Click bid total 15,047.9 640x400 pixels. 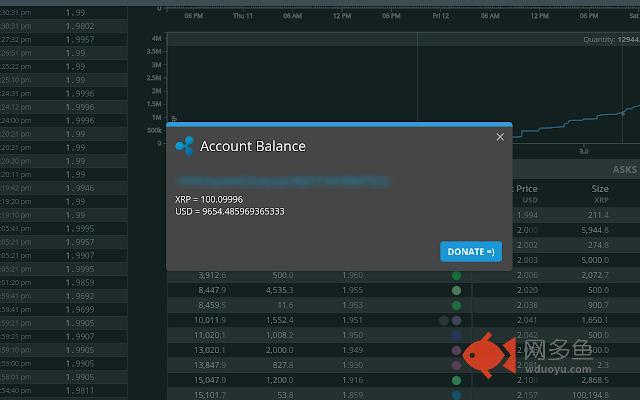(x=210, y=380)
